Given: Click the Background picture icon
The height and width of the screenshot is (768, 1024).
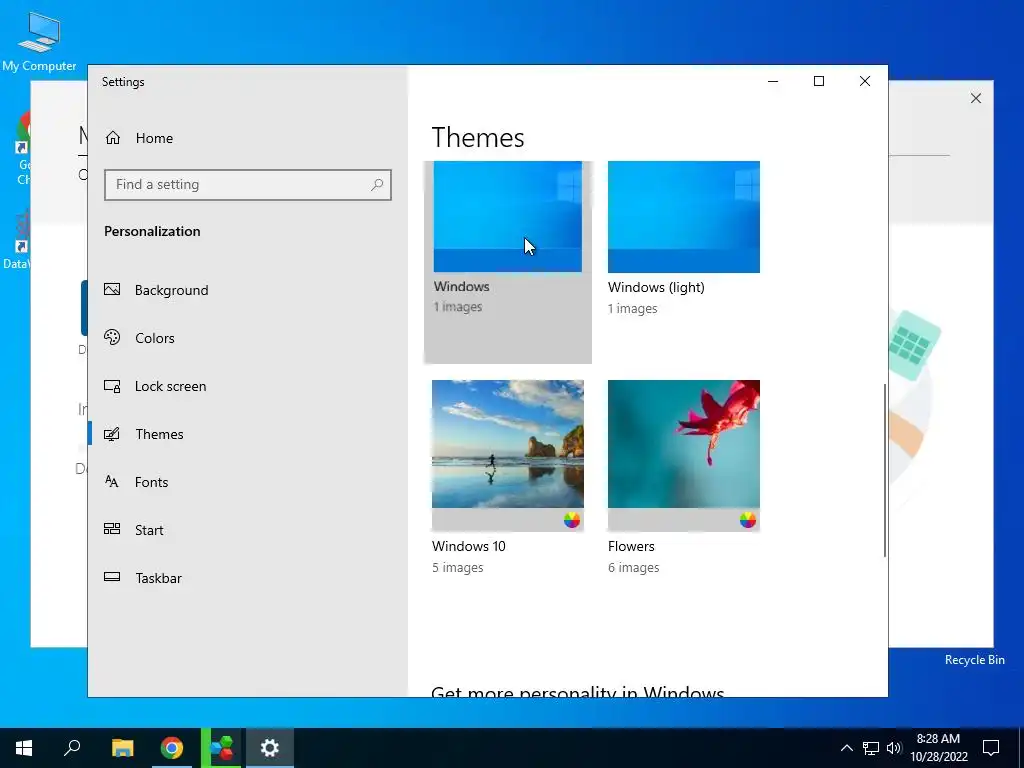Looking at the screenshot, I should point(112,289).
